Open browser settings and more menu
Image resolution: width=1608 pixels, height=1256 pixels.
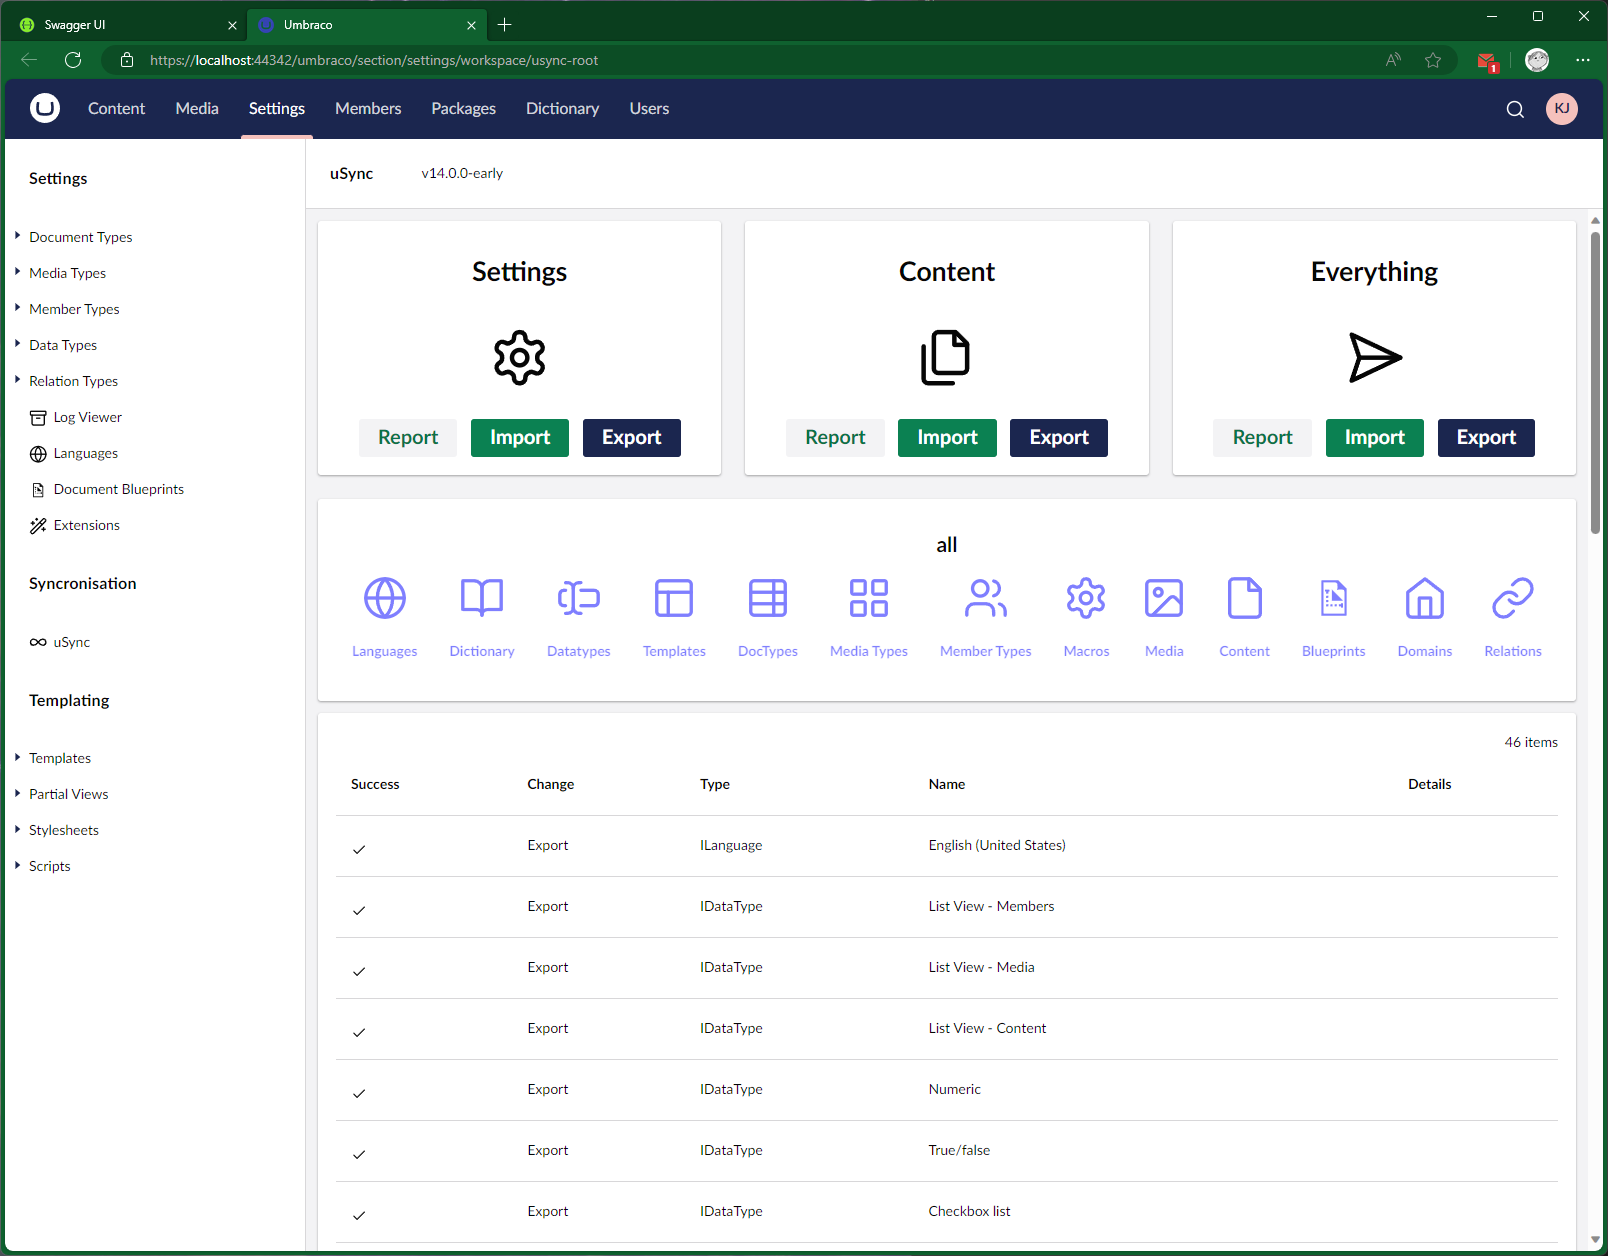tap(1583, 60)
